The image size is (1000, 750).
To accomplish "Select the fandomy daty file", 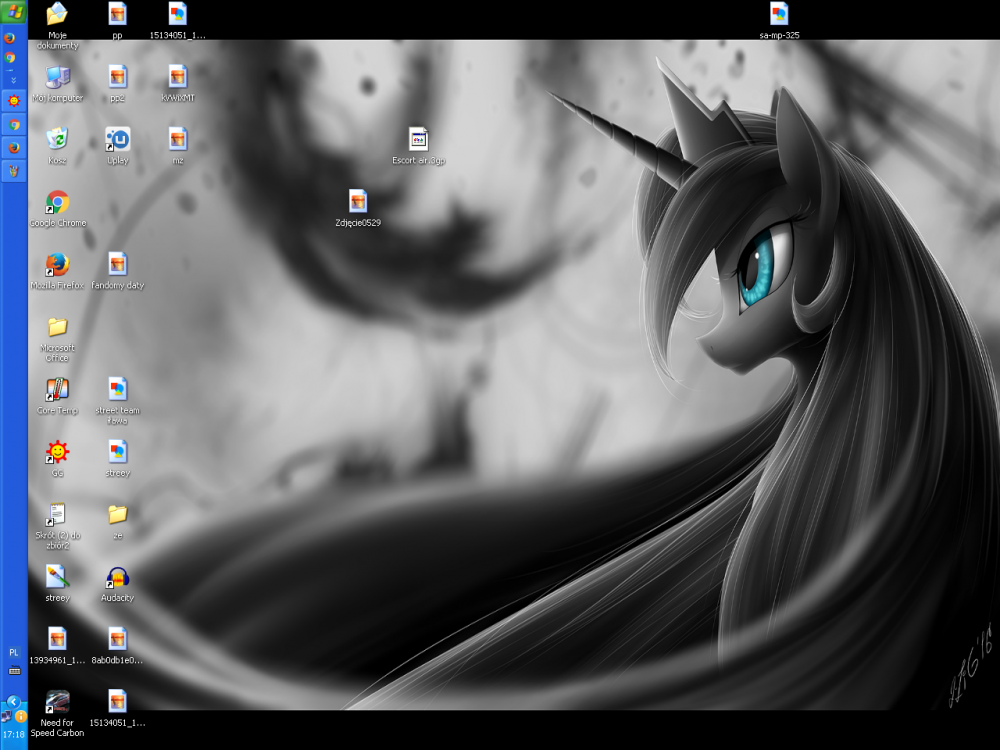I will click(117, 265).
